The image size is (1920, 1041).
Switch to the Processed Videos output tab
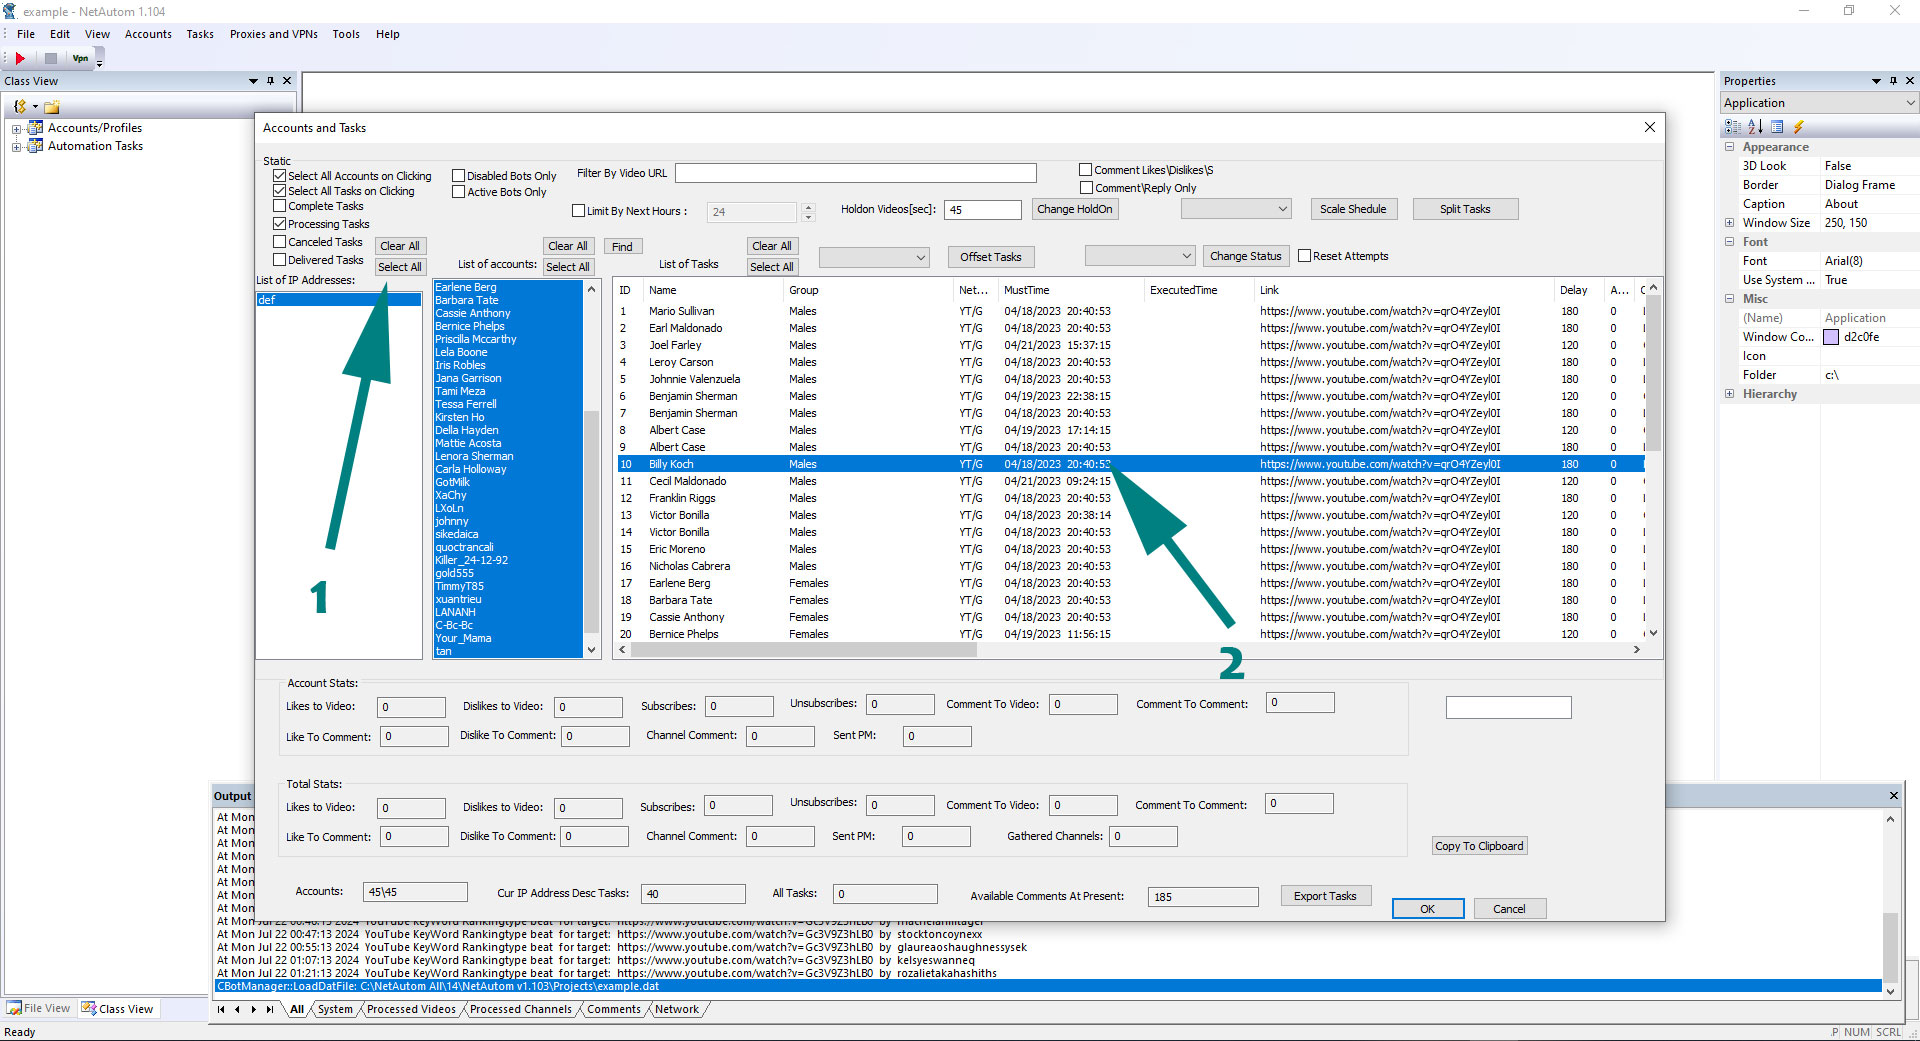(x=411, y=1009)
